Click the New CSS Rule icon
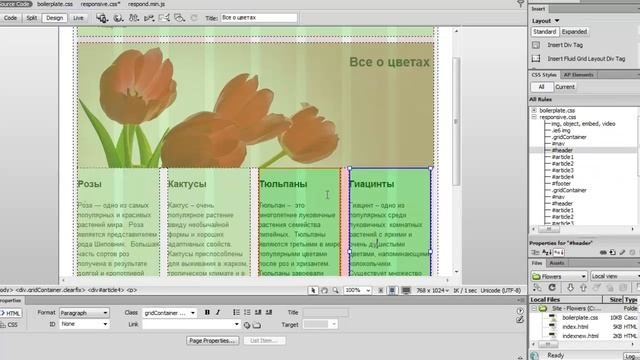Viewport: 640px width, 360px height. 612,253
